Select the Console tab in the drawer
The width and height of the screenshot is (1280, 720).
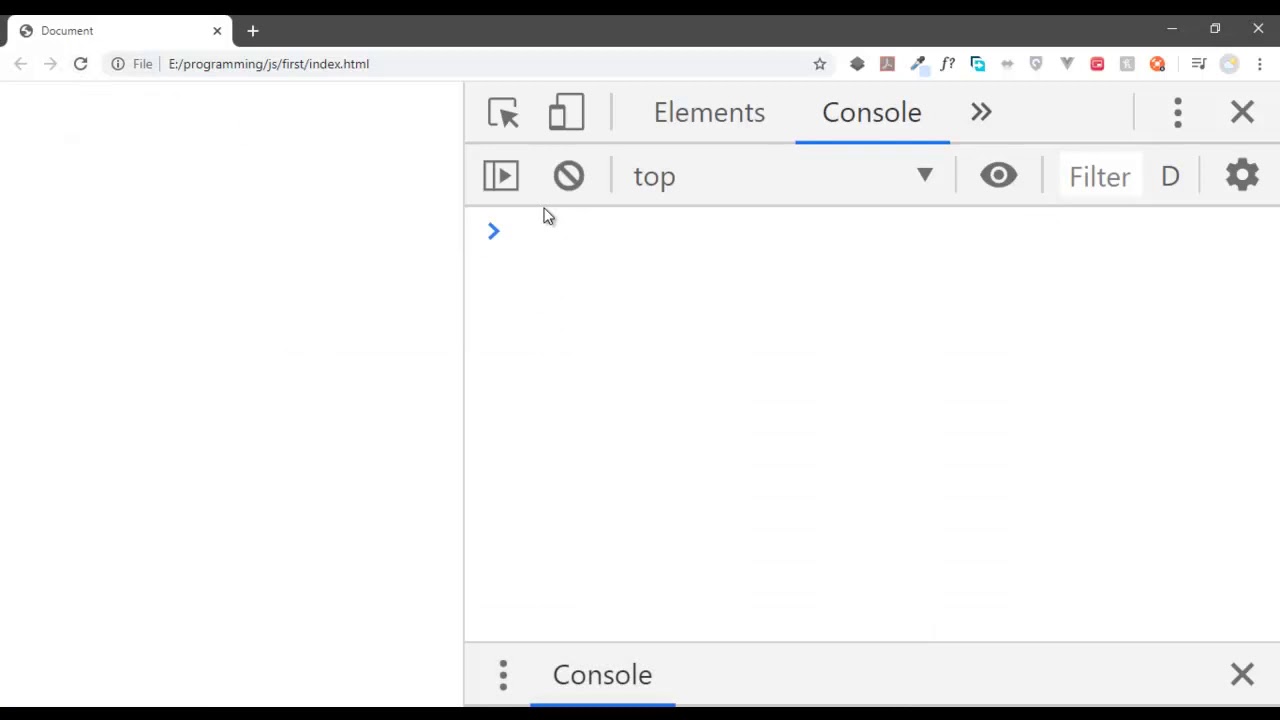[602, 675]
